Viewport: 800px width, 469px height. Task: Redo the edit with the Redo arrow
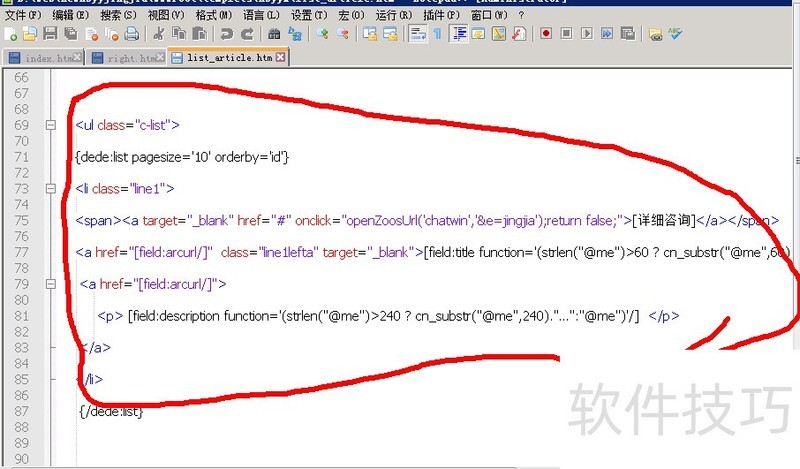247,34
